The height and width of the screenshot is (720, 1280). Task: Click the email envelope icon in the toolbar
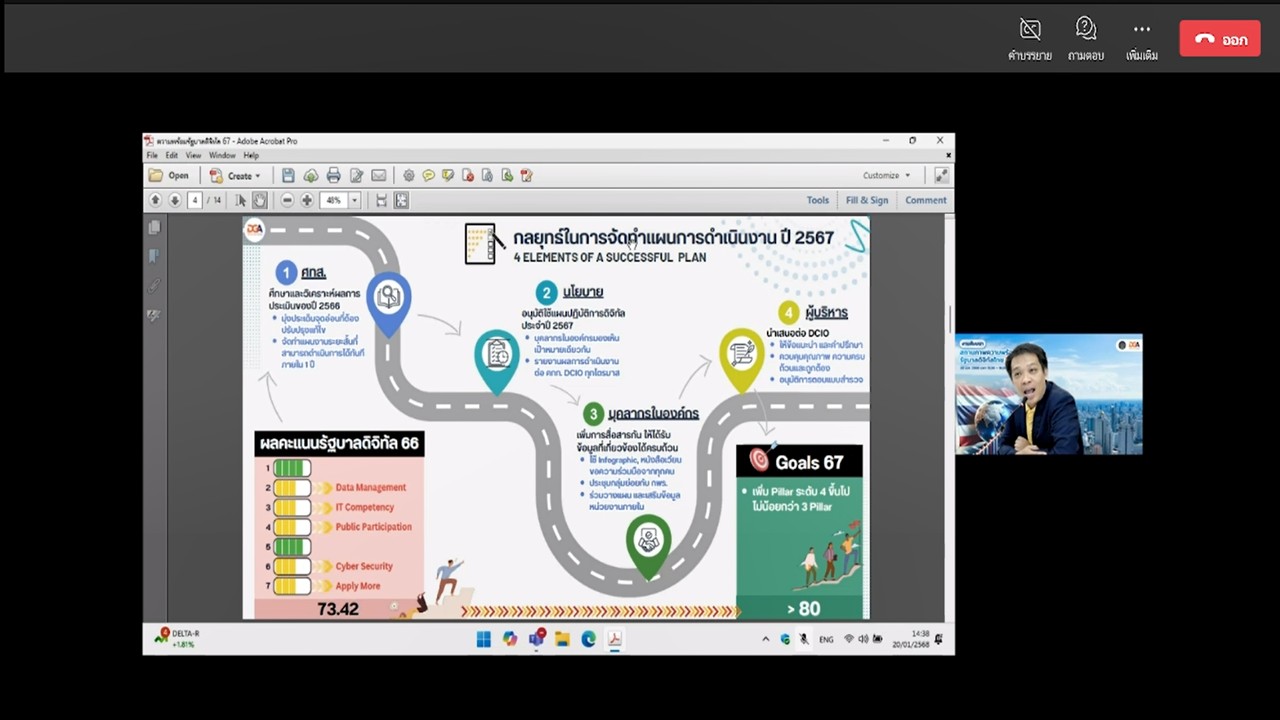tap(378, 176)
